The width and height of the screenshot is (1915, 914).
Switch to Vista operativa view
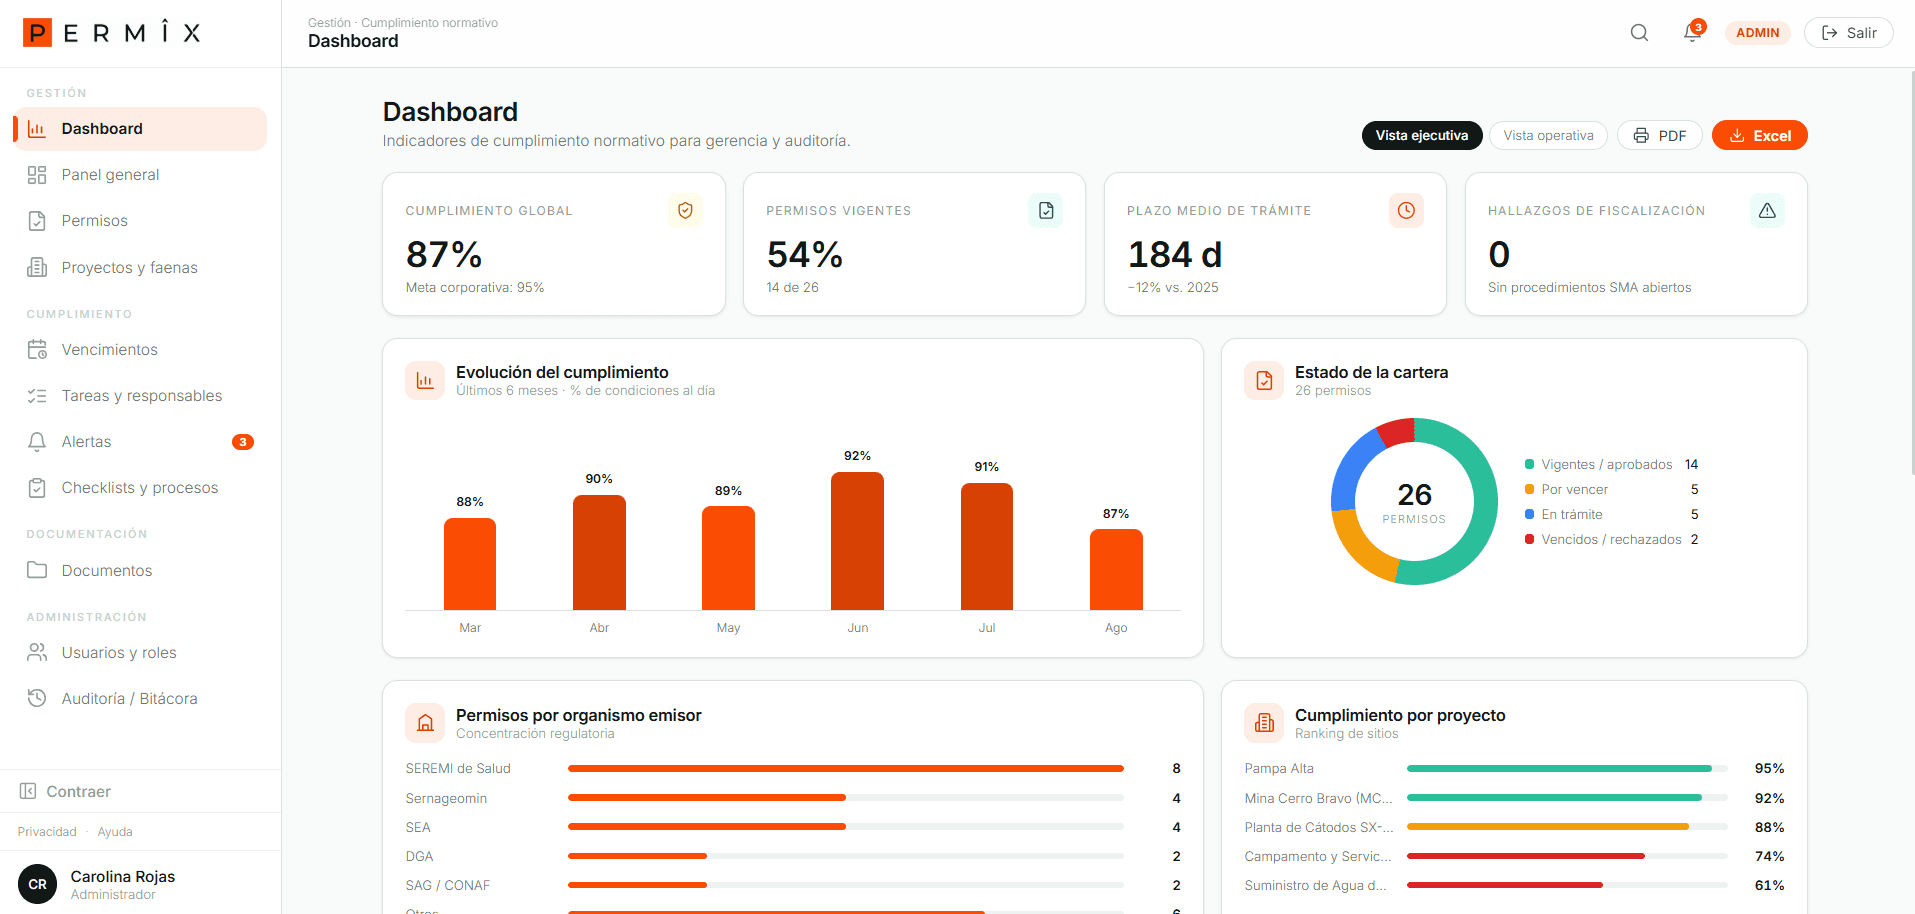click(1548, 135)
